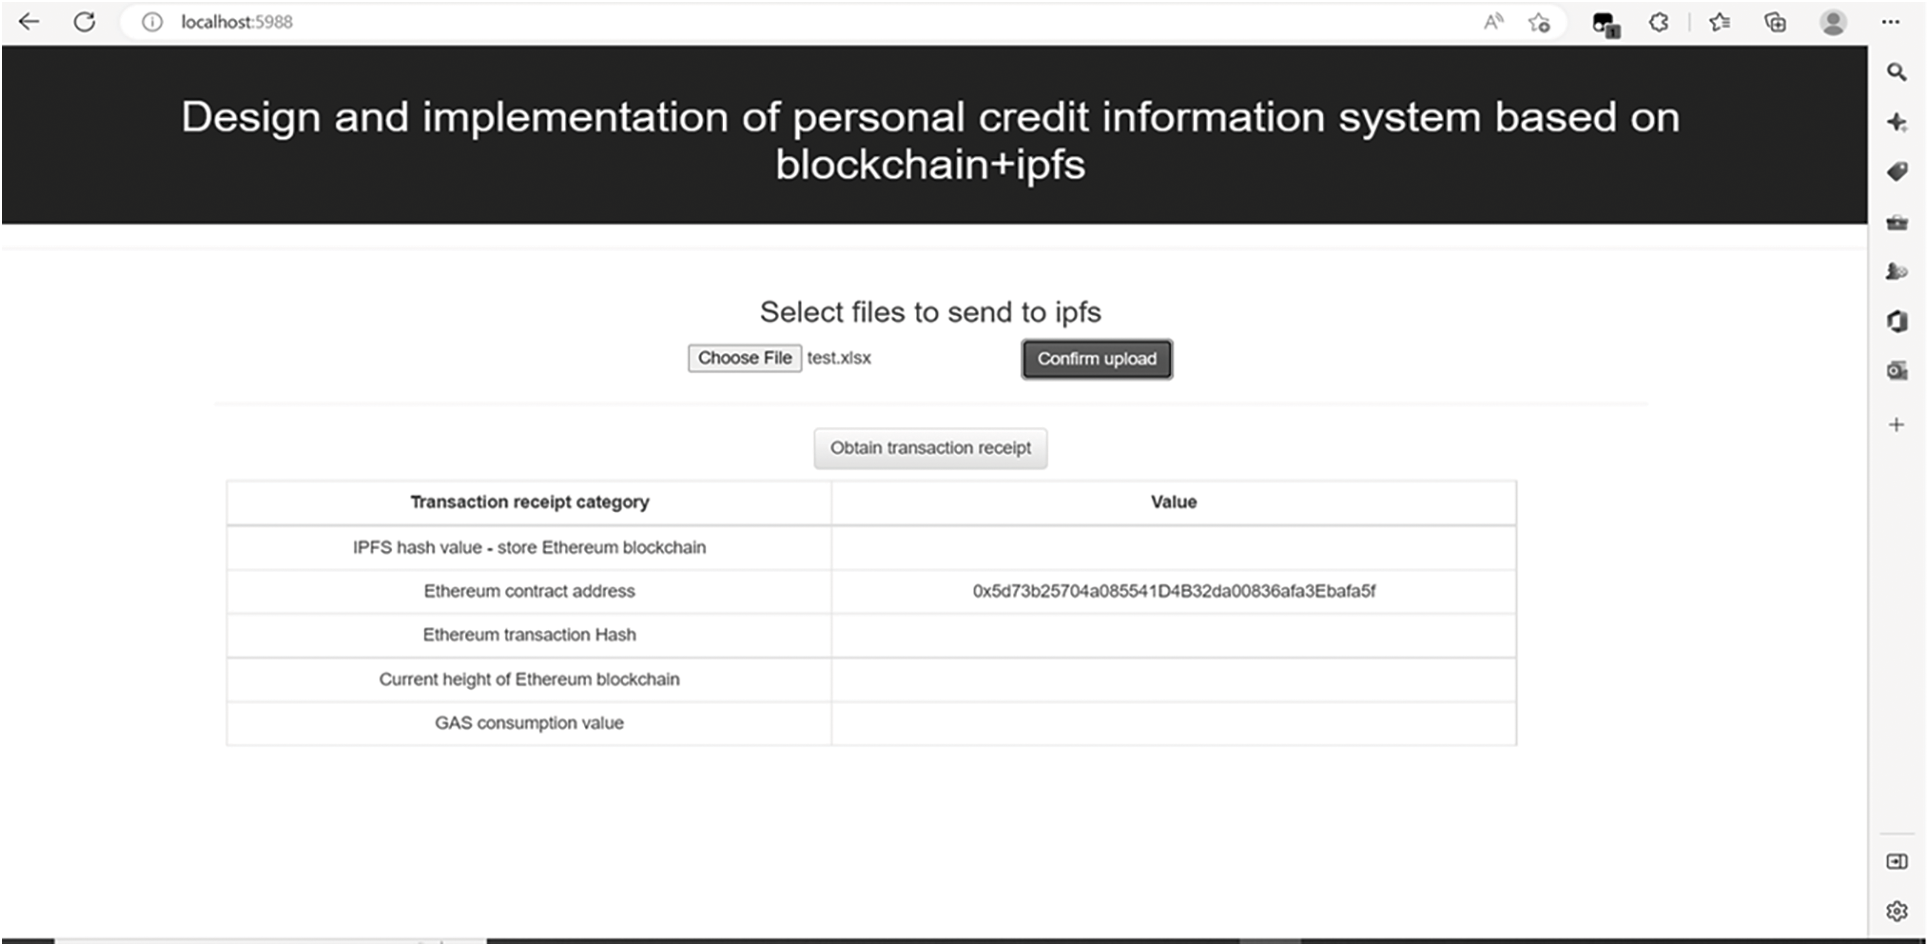Open the Collections icon in toolbar
1930x947 pixels.
1775,22
